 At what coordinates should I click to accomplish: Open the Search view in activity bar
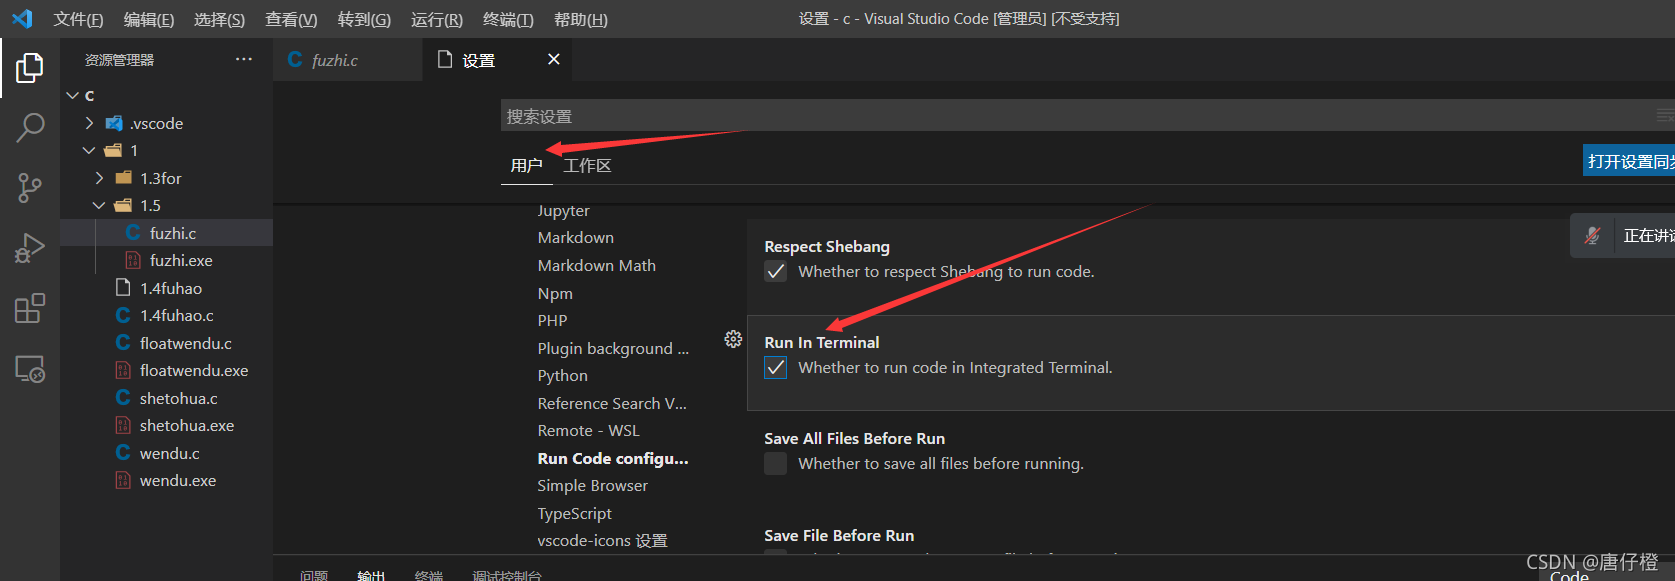point(30,127)
